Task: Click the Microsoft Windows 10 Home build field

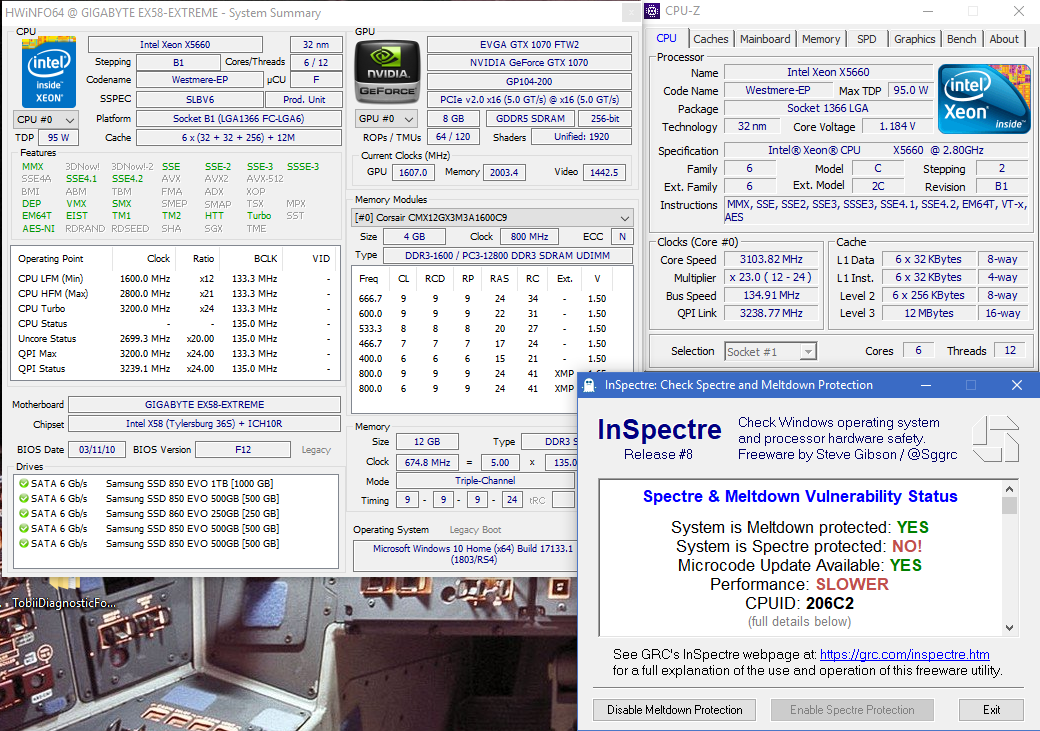Action: (465, 555)
